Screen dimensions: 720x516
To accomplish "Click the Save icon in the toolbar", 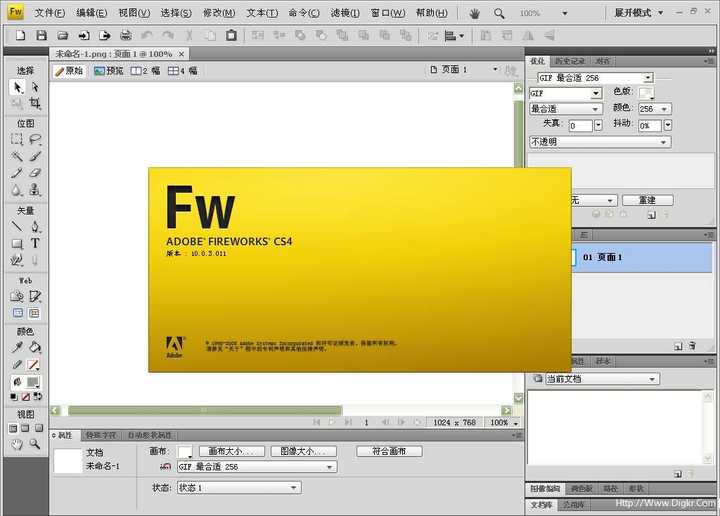I will (41, 35).
